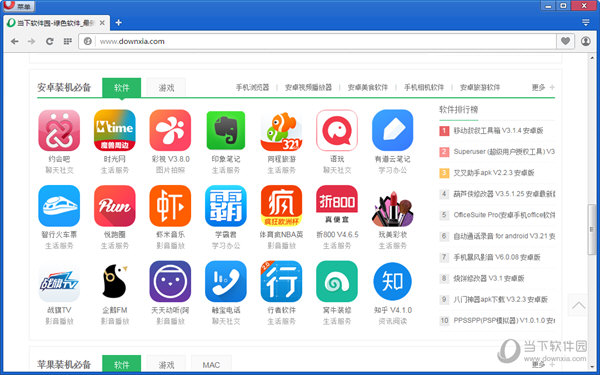
Task: Open the 虾米音乐 app icon
Action: (170, 206)
